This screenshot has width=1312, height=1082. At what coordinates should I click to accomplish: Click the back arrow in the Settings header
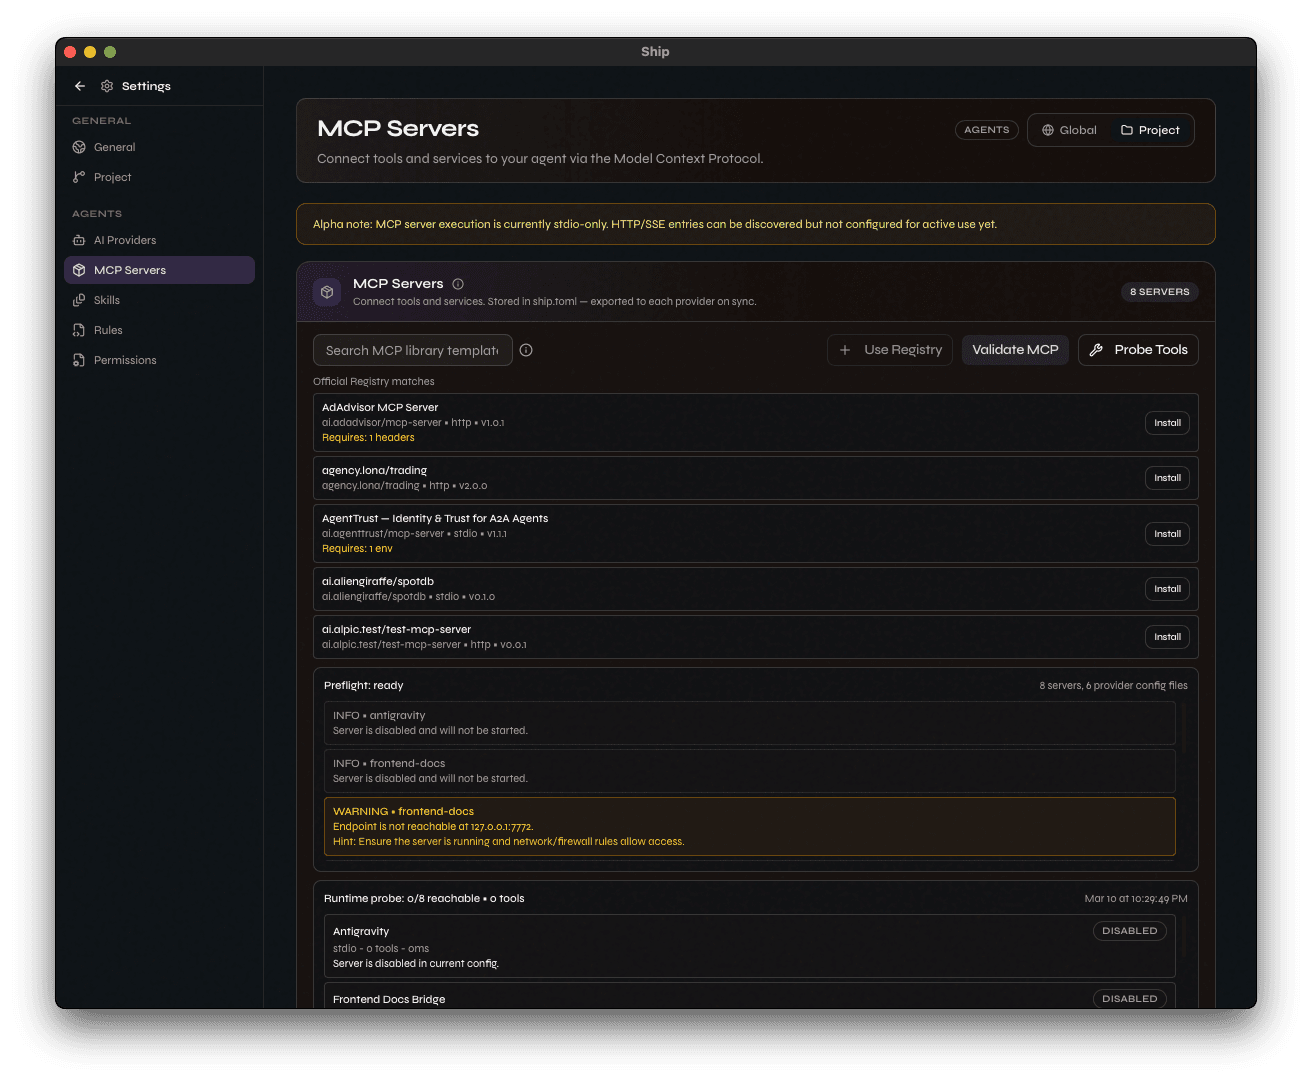click(80, 86)
